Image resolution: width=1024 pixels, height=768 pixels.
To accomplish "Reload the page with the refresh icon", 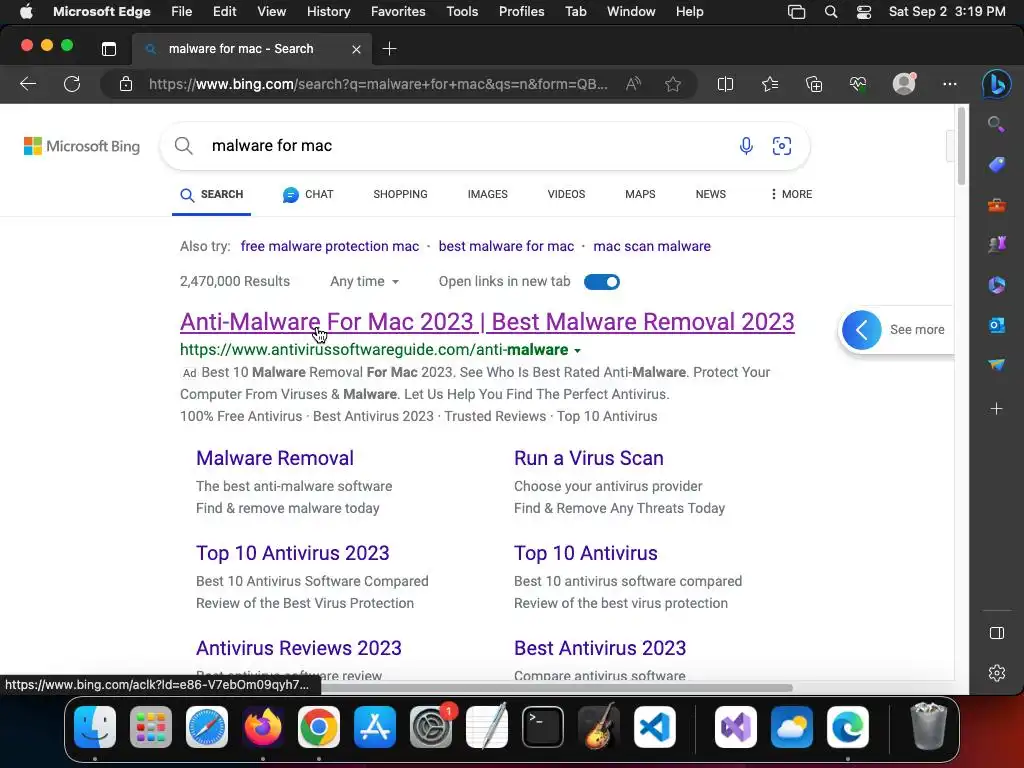I will coord(72,84).
